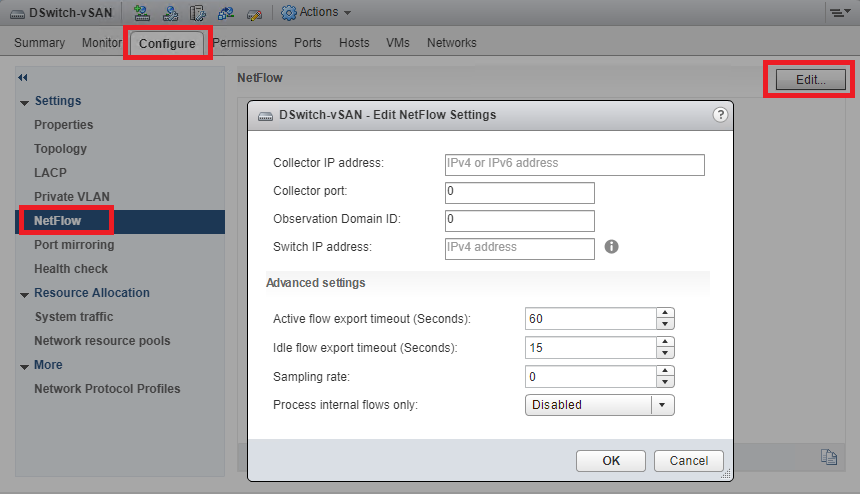
Task: Collapse the Settings section in the sidebar
Action: click(x=24, y=101)
